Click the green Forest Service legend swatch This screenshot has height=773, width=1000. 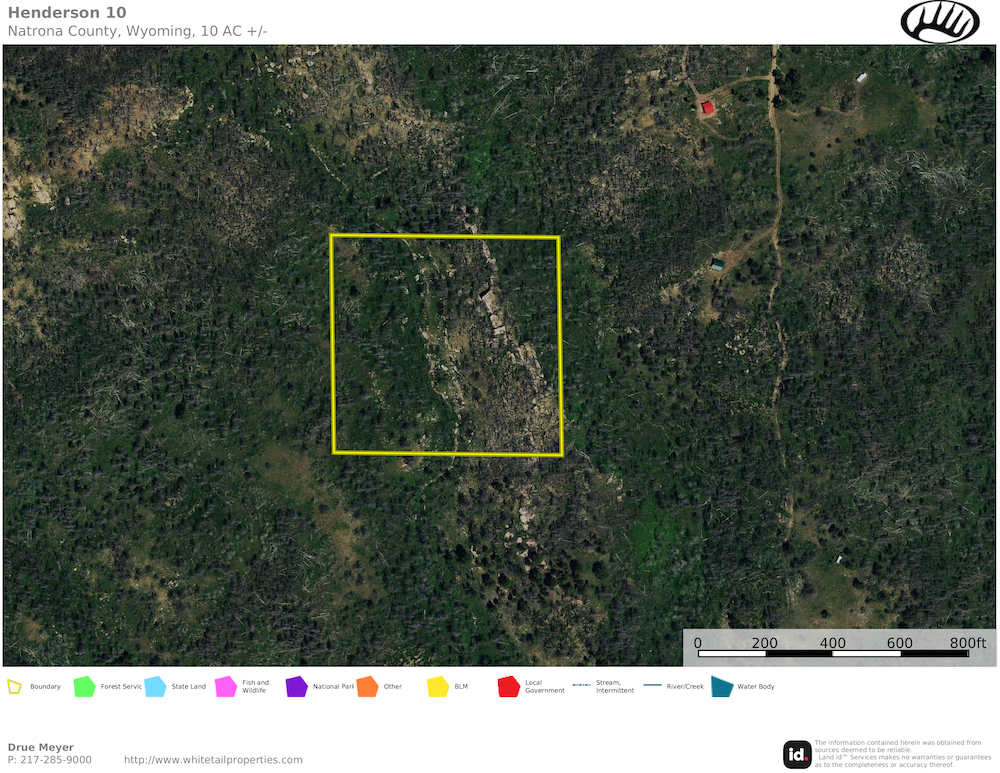[84, 687]
